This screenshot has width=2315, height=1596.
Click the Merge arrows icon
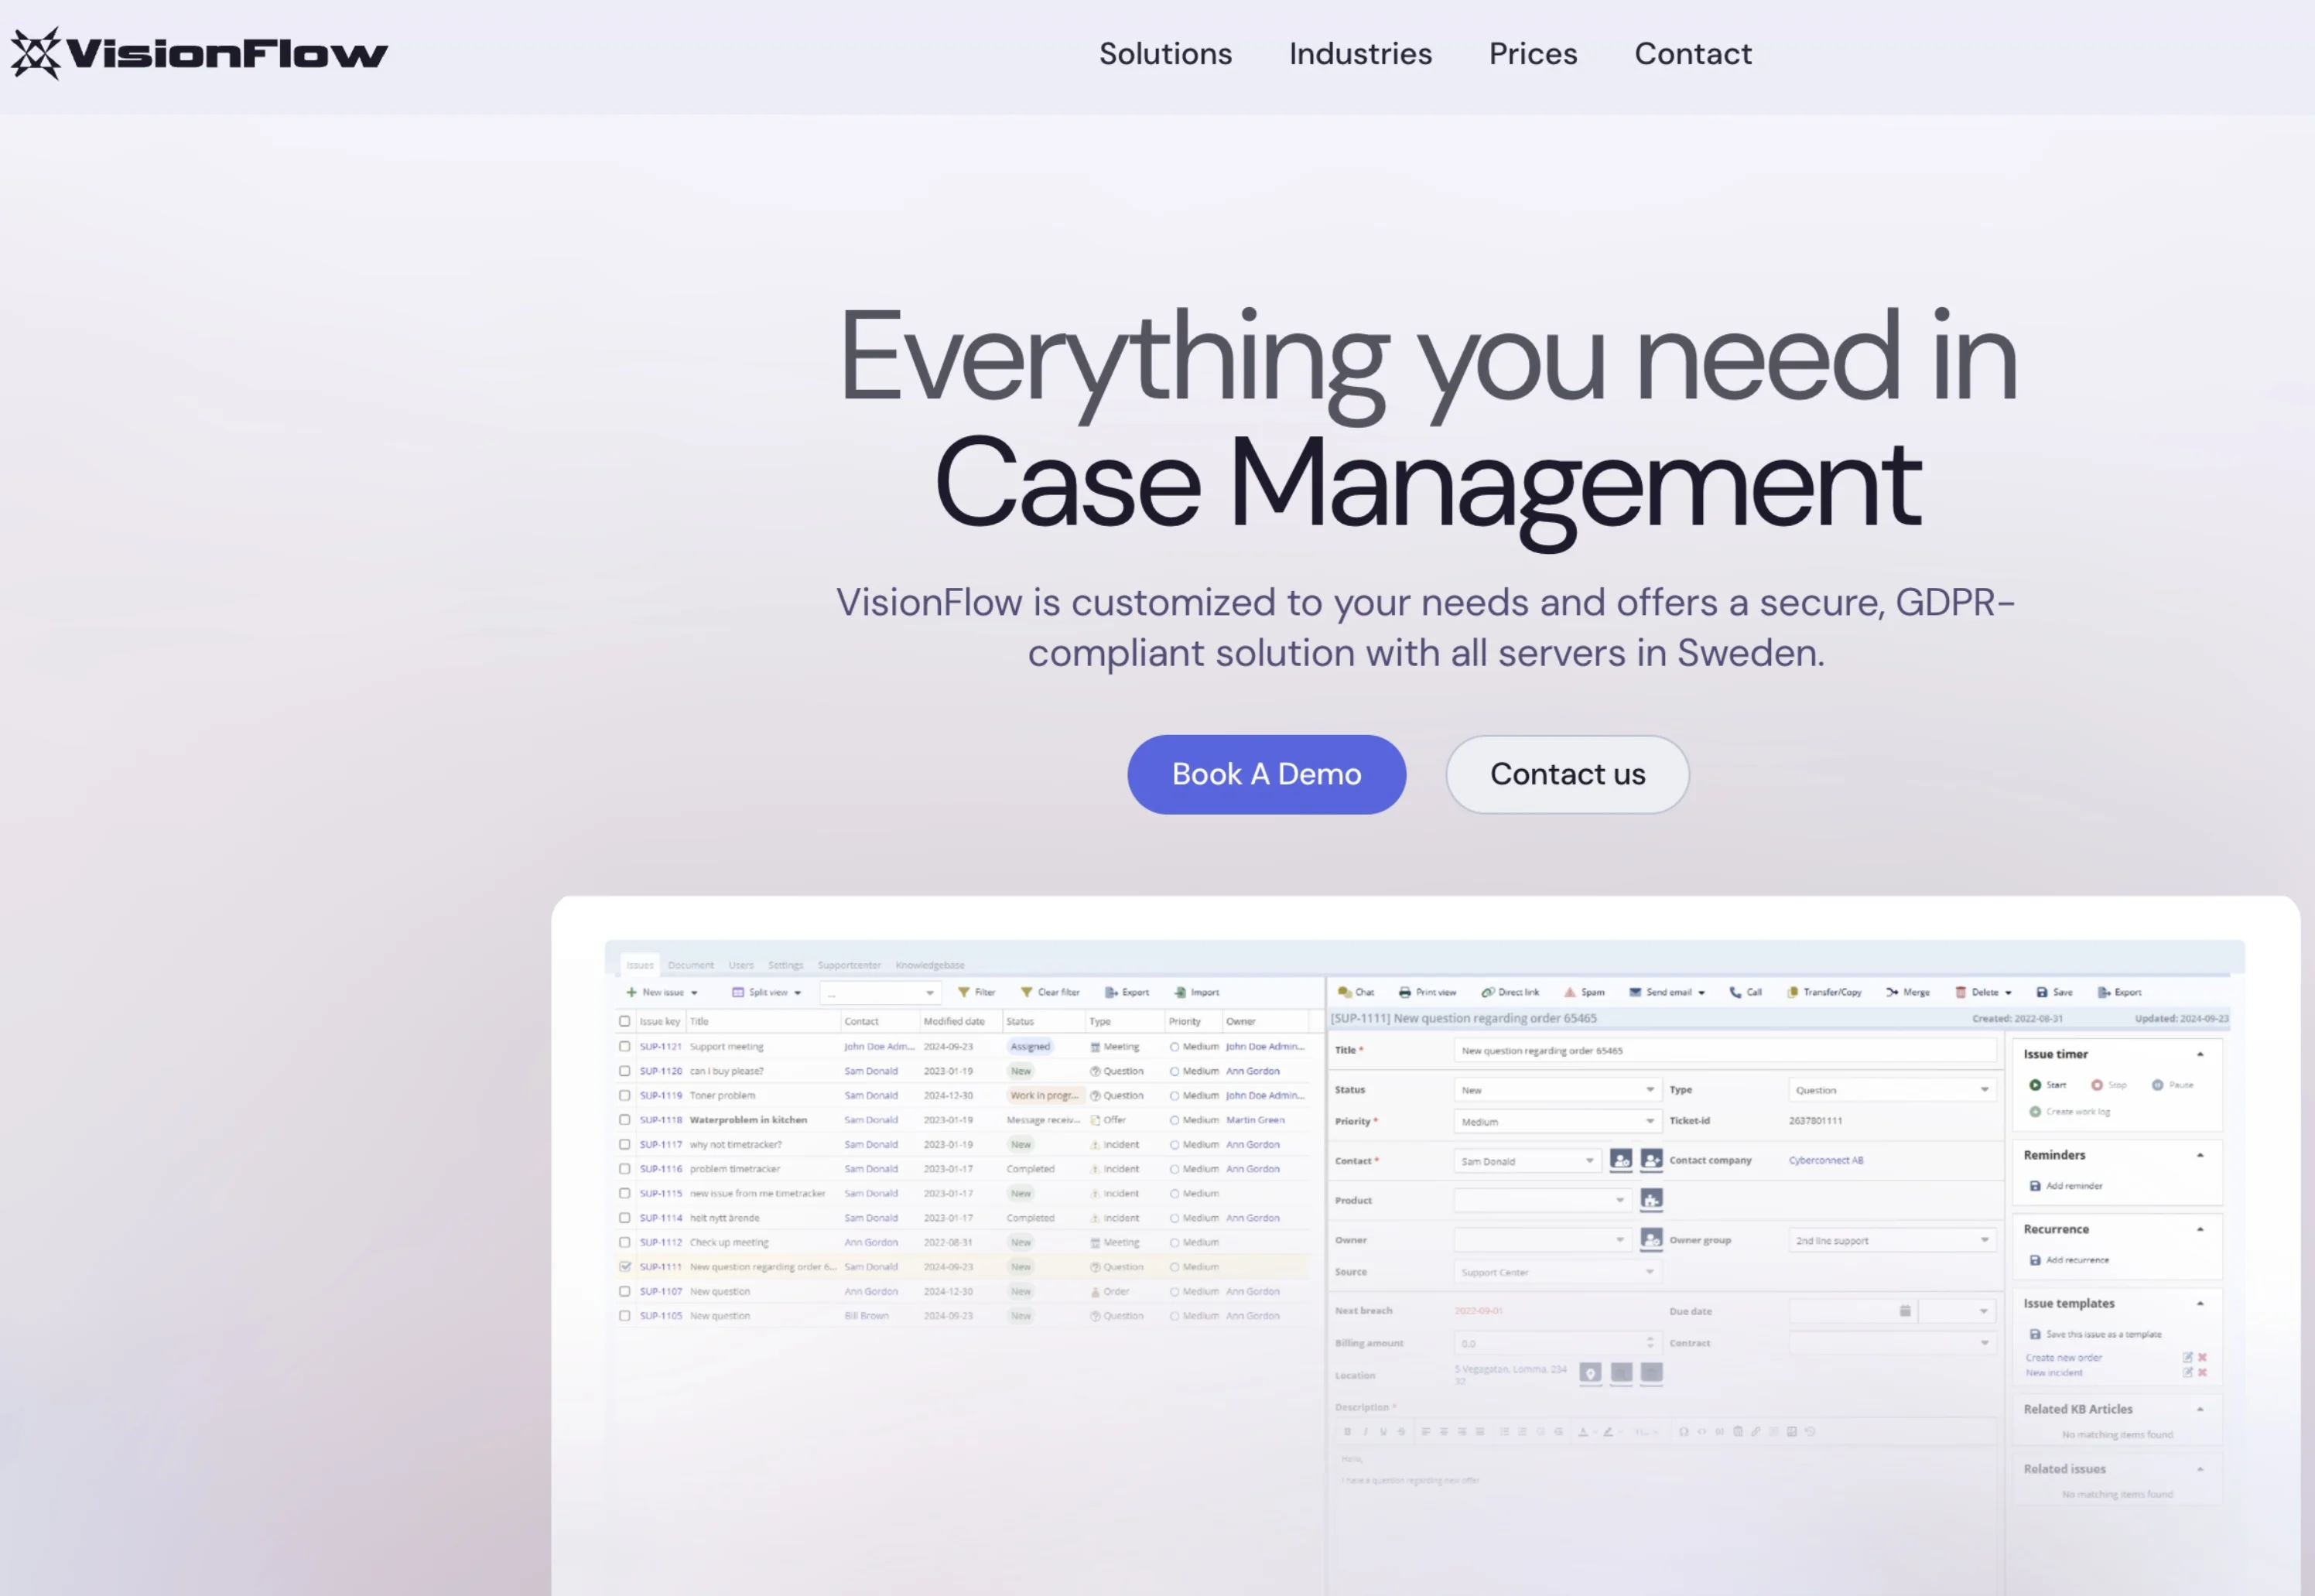click(1891, 992)
